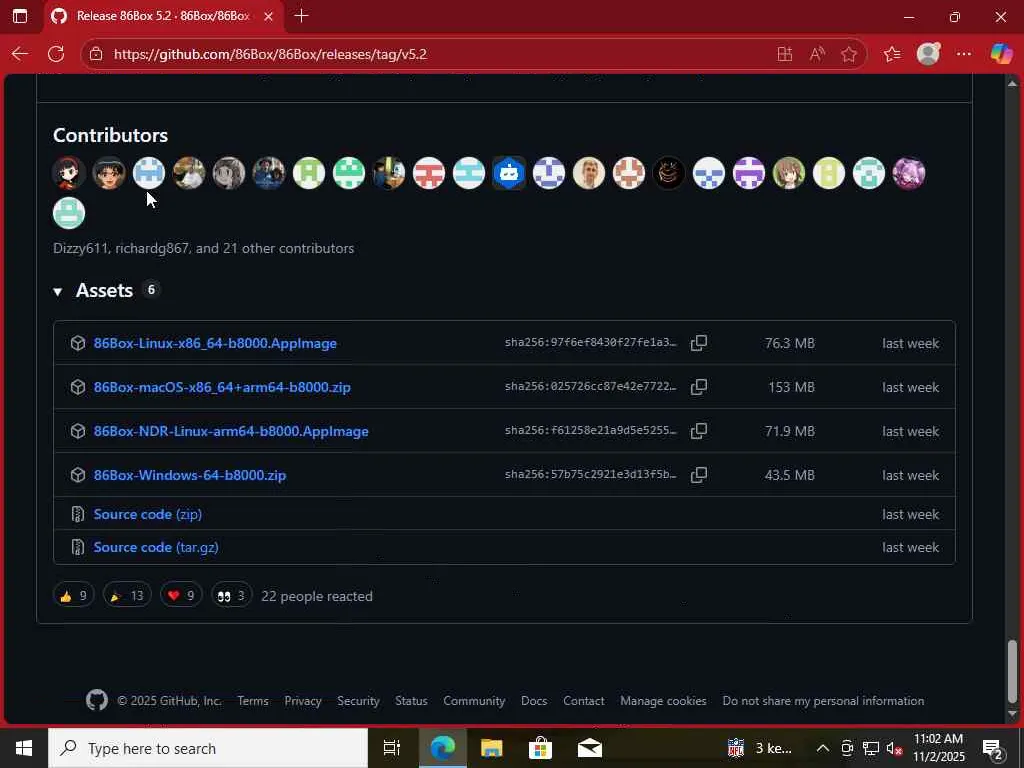Click the Type here to search box
Screen dimensions: 1024x768
[208, 748]
